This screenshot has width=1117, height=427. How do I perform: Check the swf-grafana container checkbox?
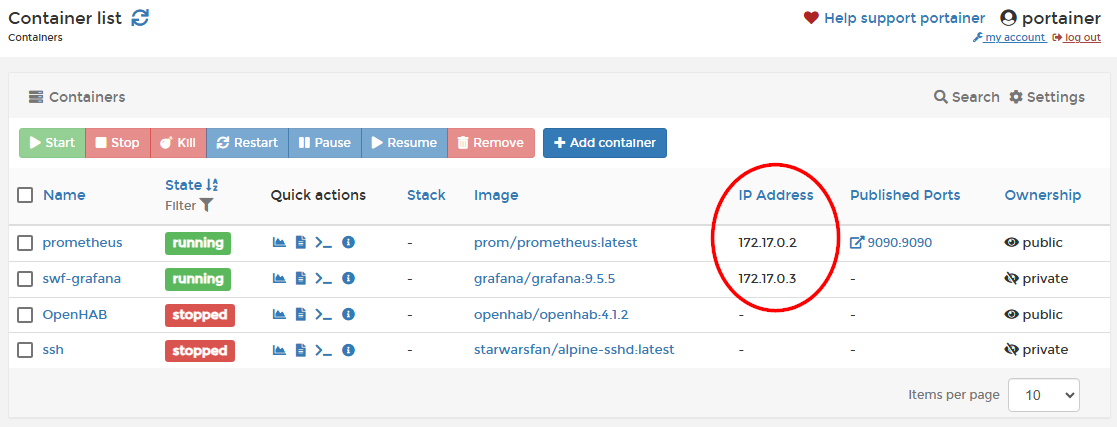25,279
